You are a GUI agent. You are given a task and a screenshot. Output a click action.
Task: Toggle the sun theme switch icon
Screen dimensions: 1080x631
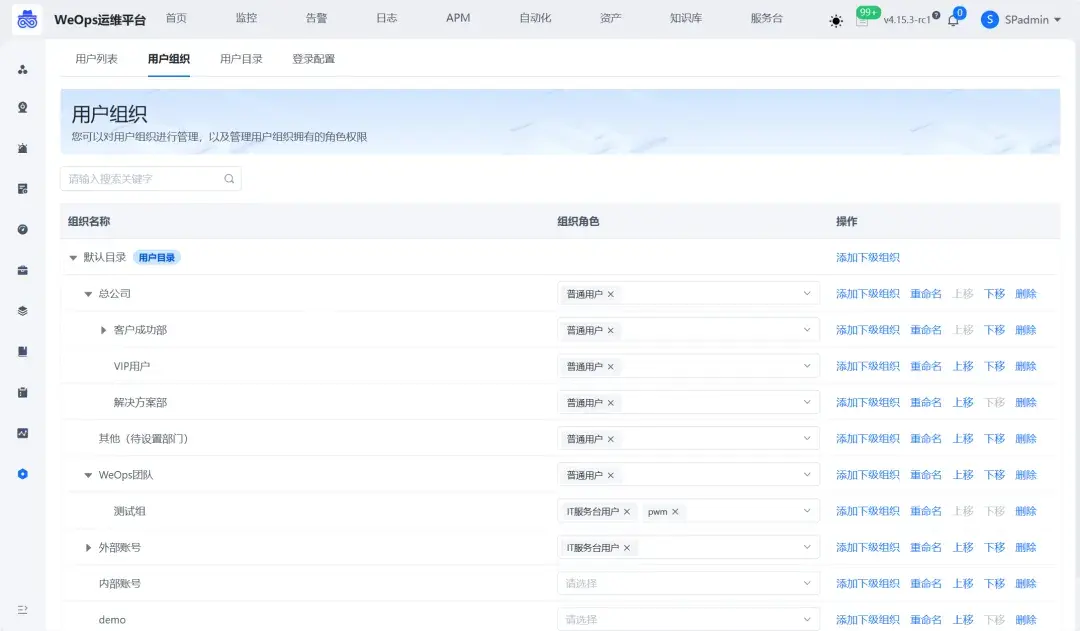[835, 21]
